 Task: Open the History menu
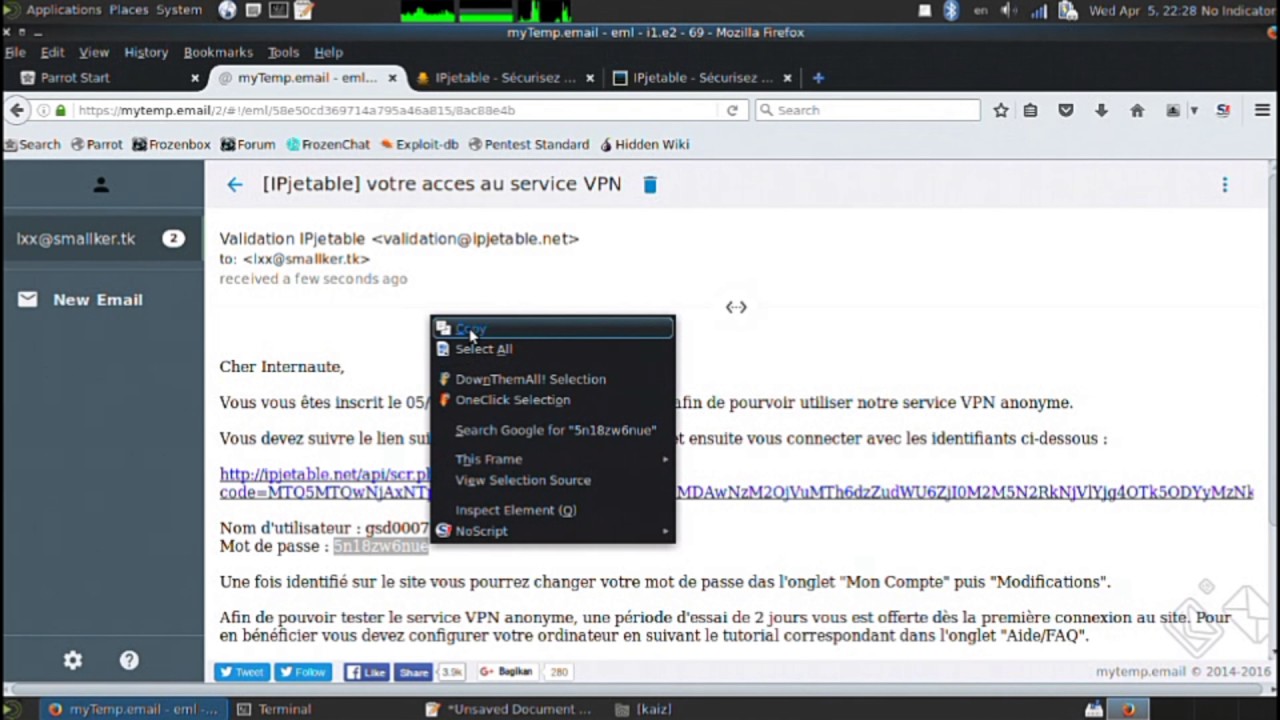tap(146, 52)
